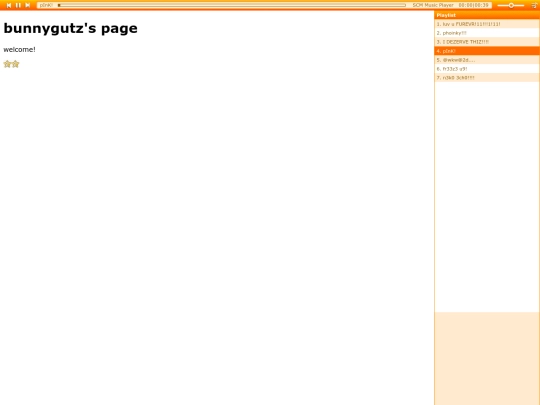Pause the current song
Viewport: 540px width, 405px height.
click(x=18, y=5)
